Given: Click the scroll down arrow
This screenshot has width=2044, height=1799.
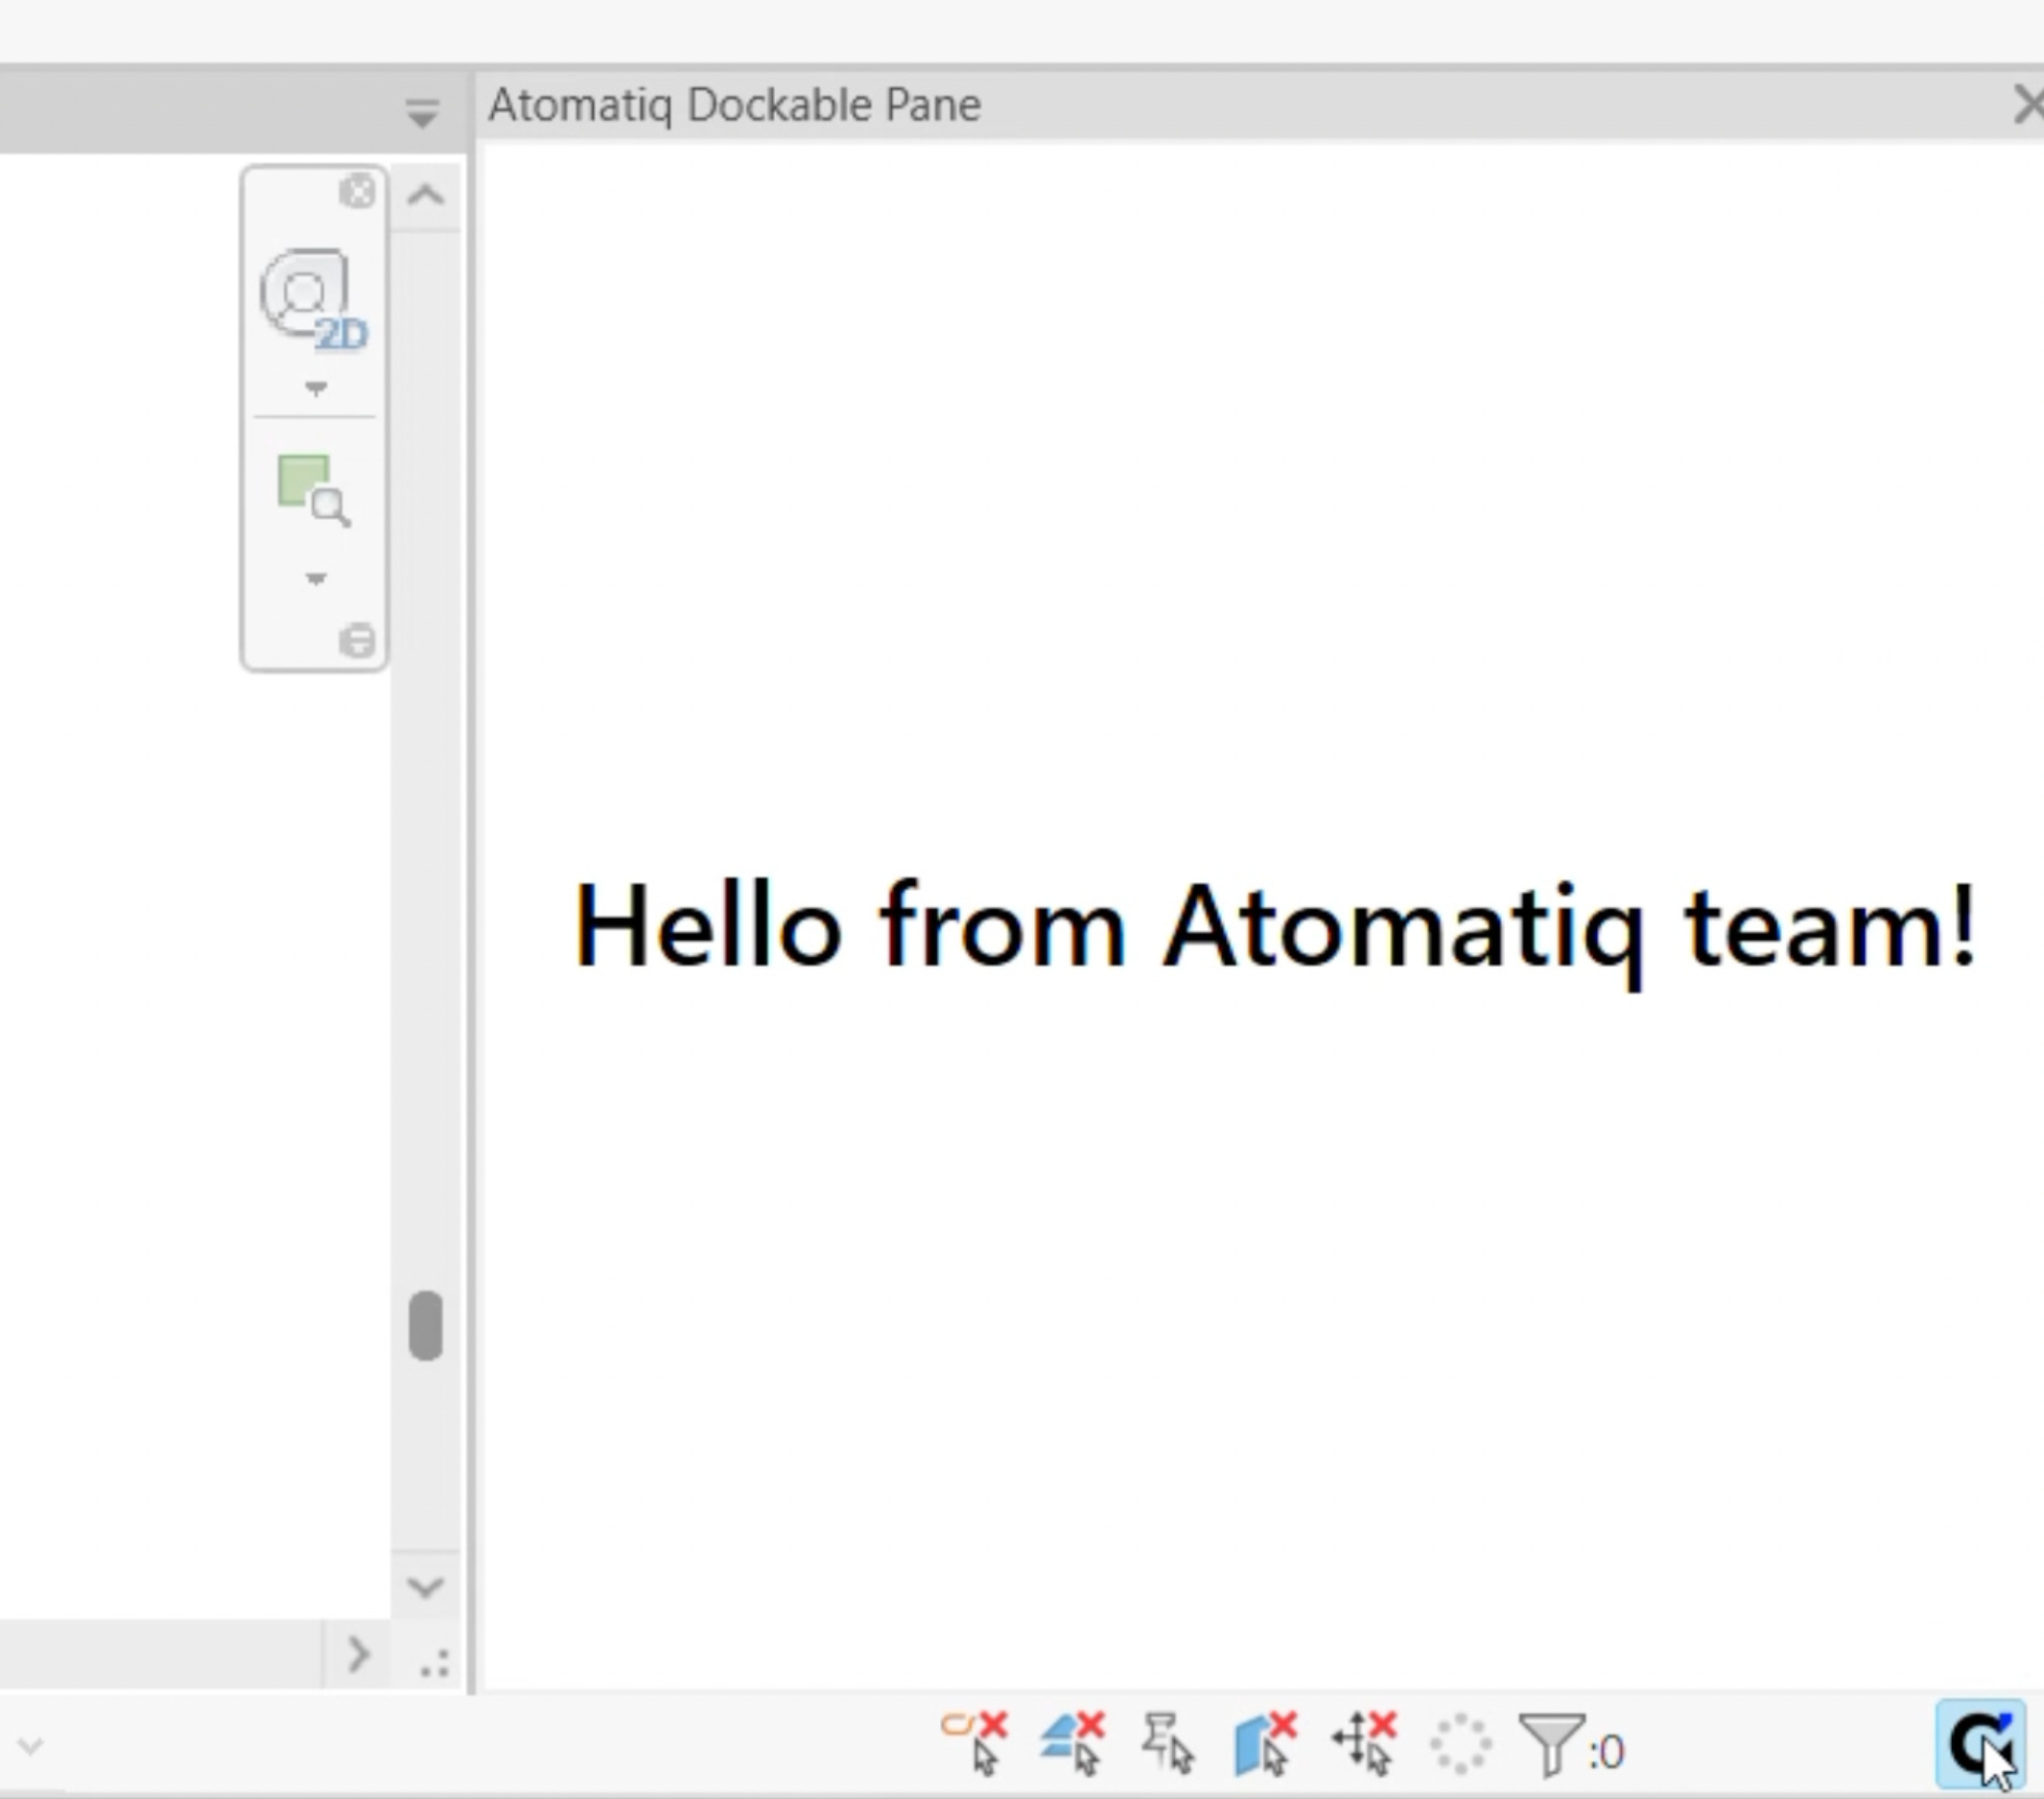Looking at the screenshot, I should tap(426, 1586).
